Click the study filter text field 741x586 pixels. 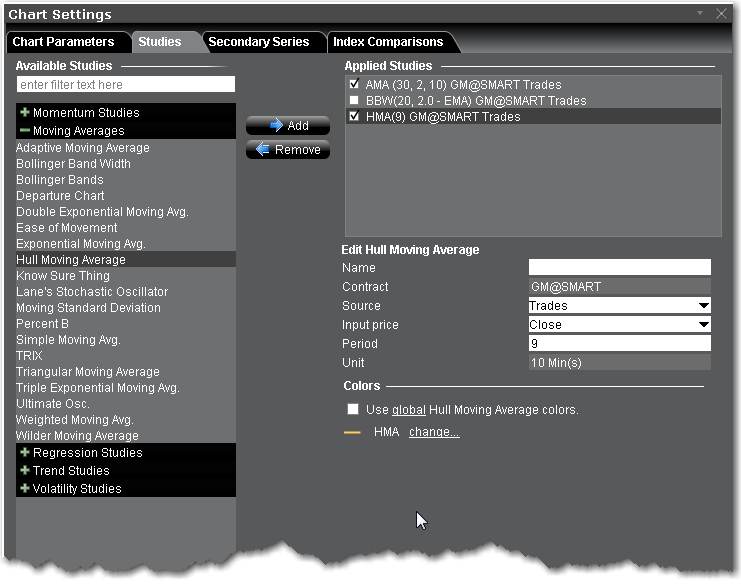(x=126, y=85)
